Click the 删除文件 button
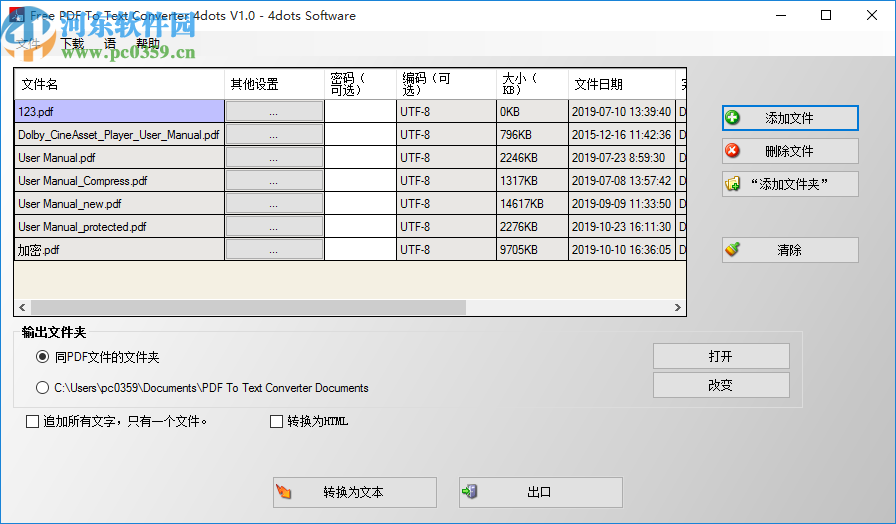896x524 pixels. [x=790, y=151]
